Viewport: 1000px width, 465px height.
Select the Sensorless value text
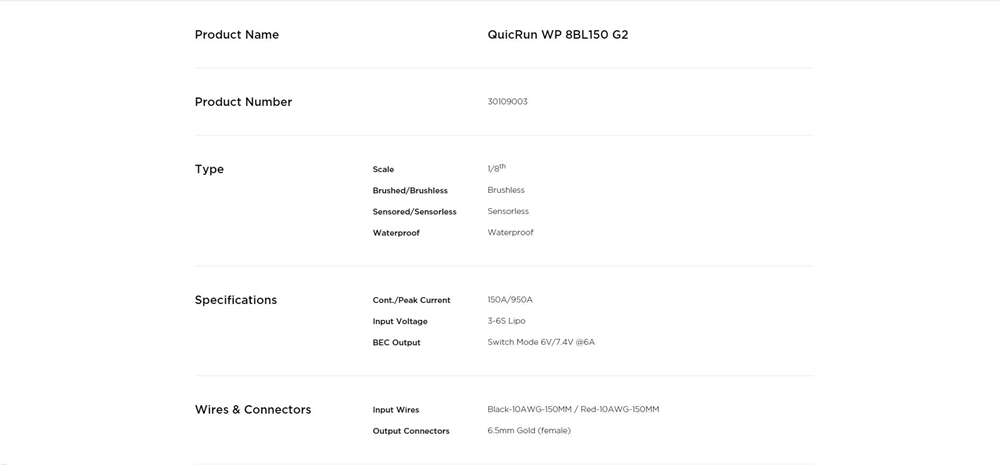click(x=508, y=212)
